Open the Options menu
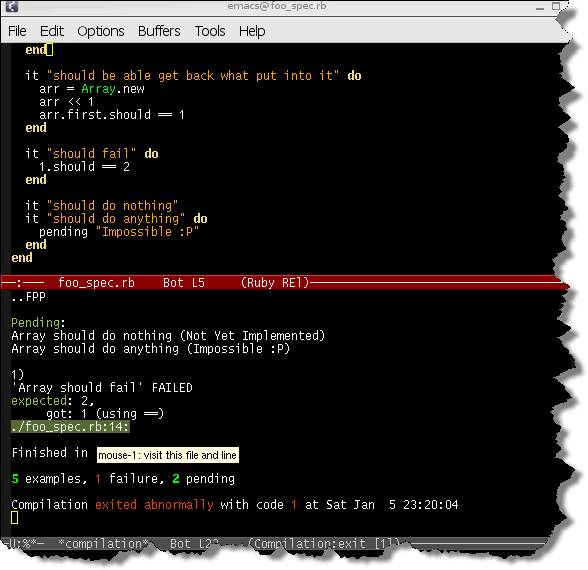Screen dimensions: 588x570 pyautogui.click(x=100, y=31)
